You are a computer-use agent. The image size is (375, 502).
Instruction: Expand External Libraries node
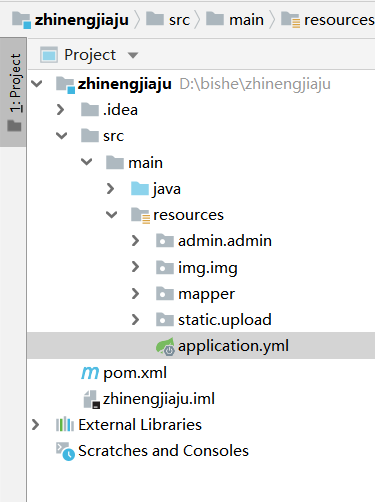(x=35, y=425)
